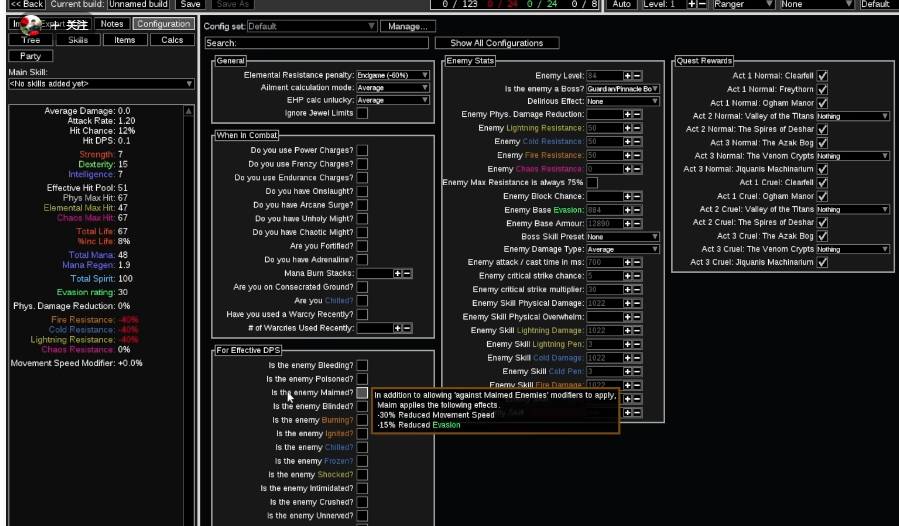The height and width of the screenshot is (526, 899).
Task: Click plus stepper for Enemy Level
Action: tap(627, 75)
